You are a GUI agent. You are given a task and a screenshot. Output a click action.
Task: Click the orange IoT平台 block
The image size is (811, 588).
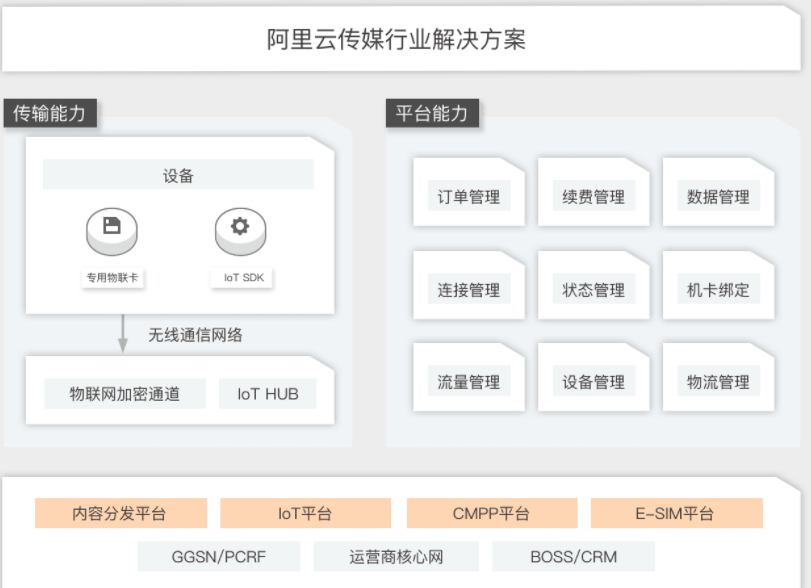tap(305, 513)
